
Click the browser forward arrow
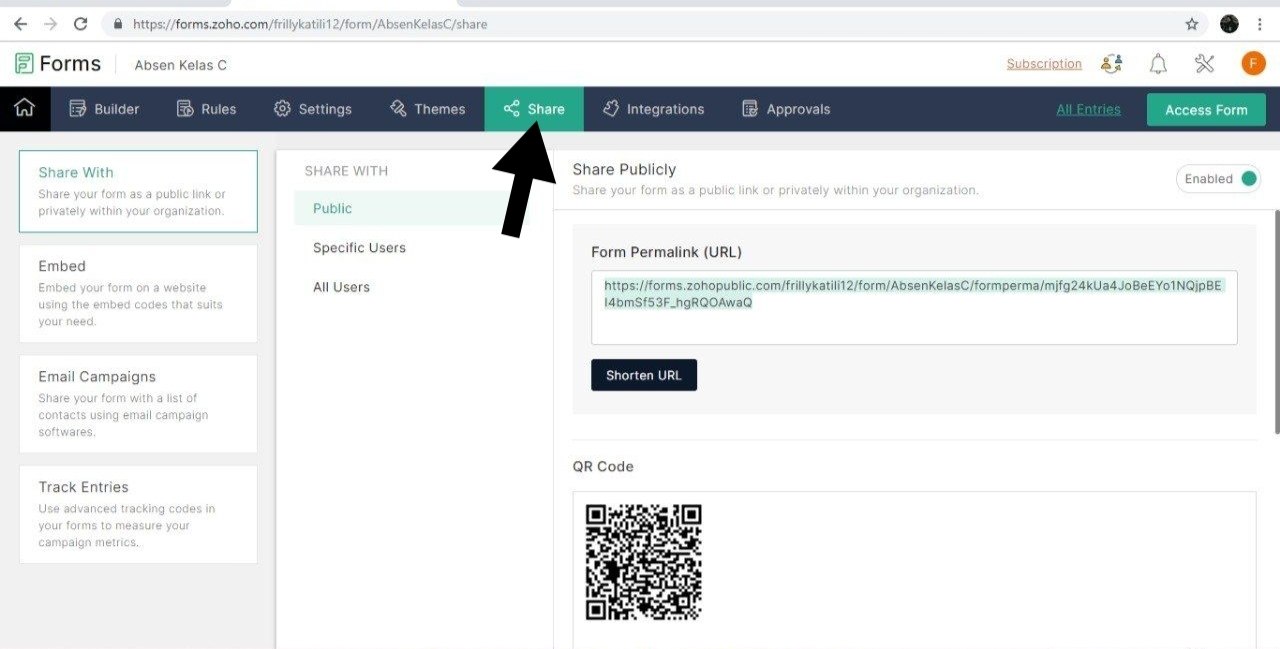tap(50, 23)
